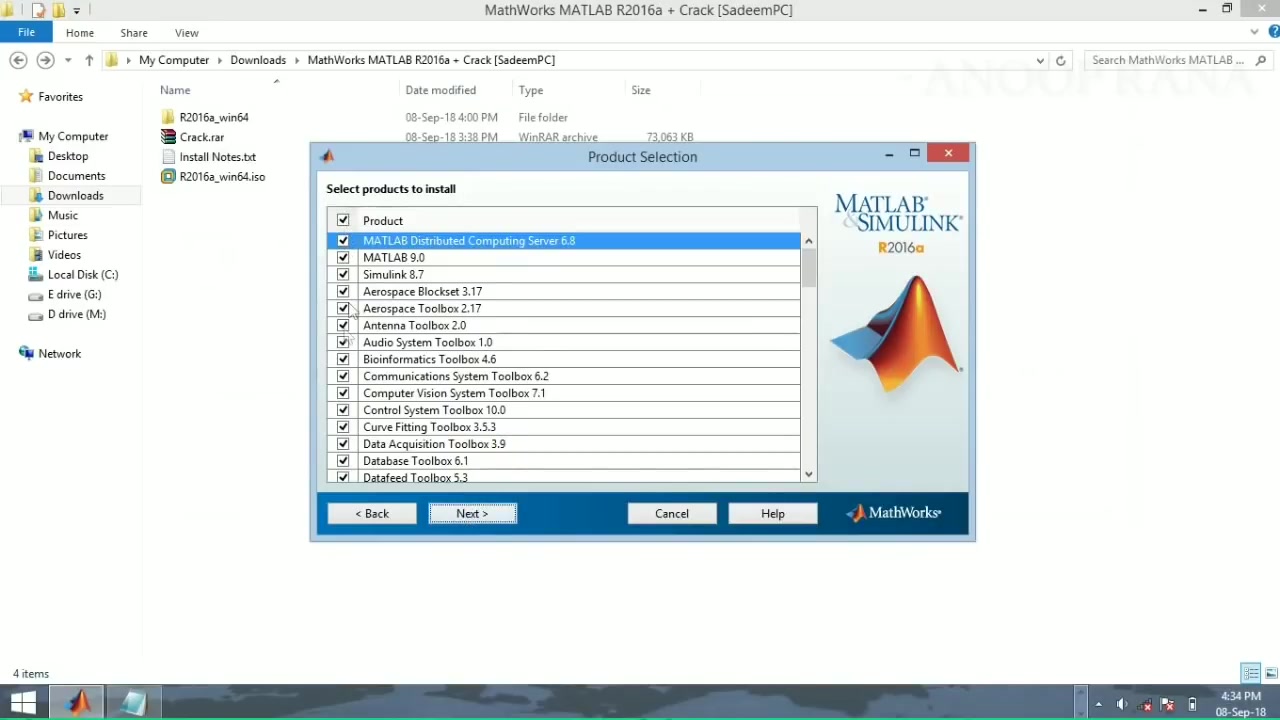Toggle the select-all Product header checkbox

[343, 220]
